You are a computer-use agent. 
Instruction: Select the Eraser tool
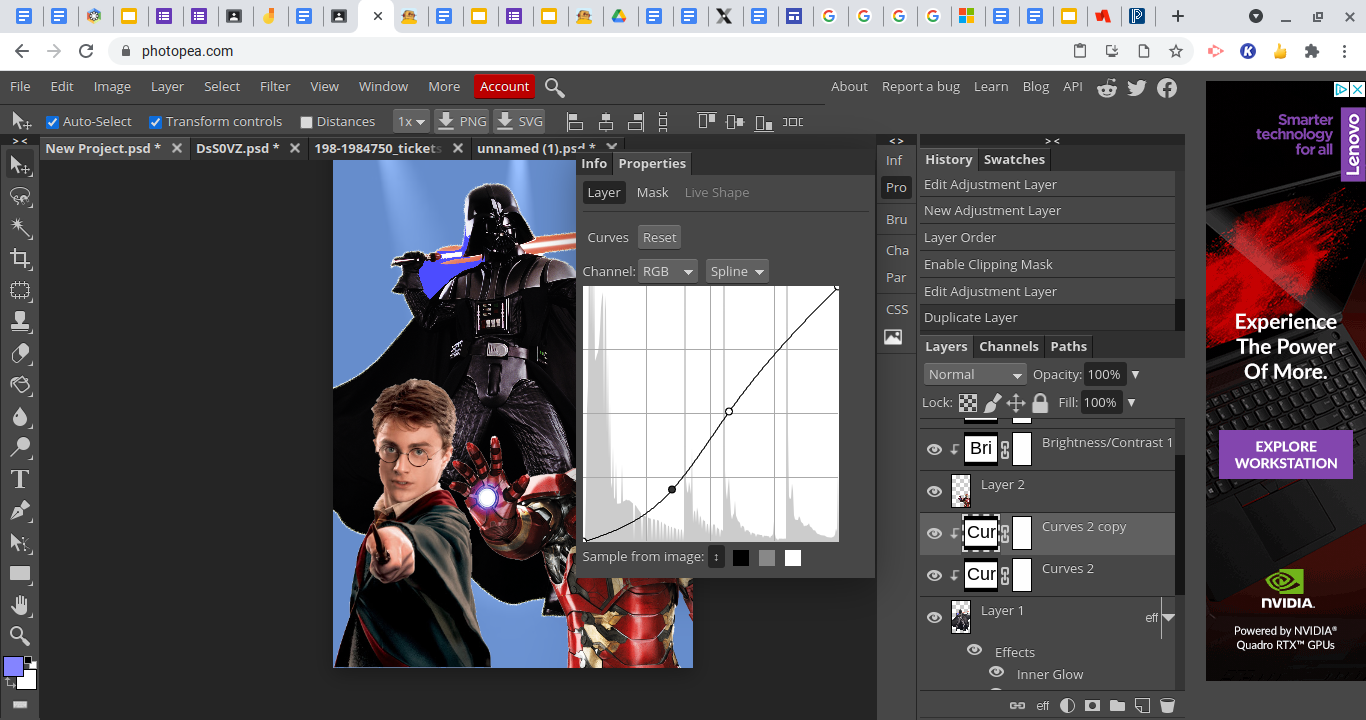[20, 353]
